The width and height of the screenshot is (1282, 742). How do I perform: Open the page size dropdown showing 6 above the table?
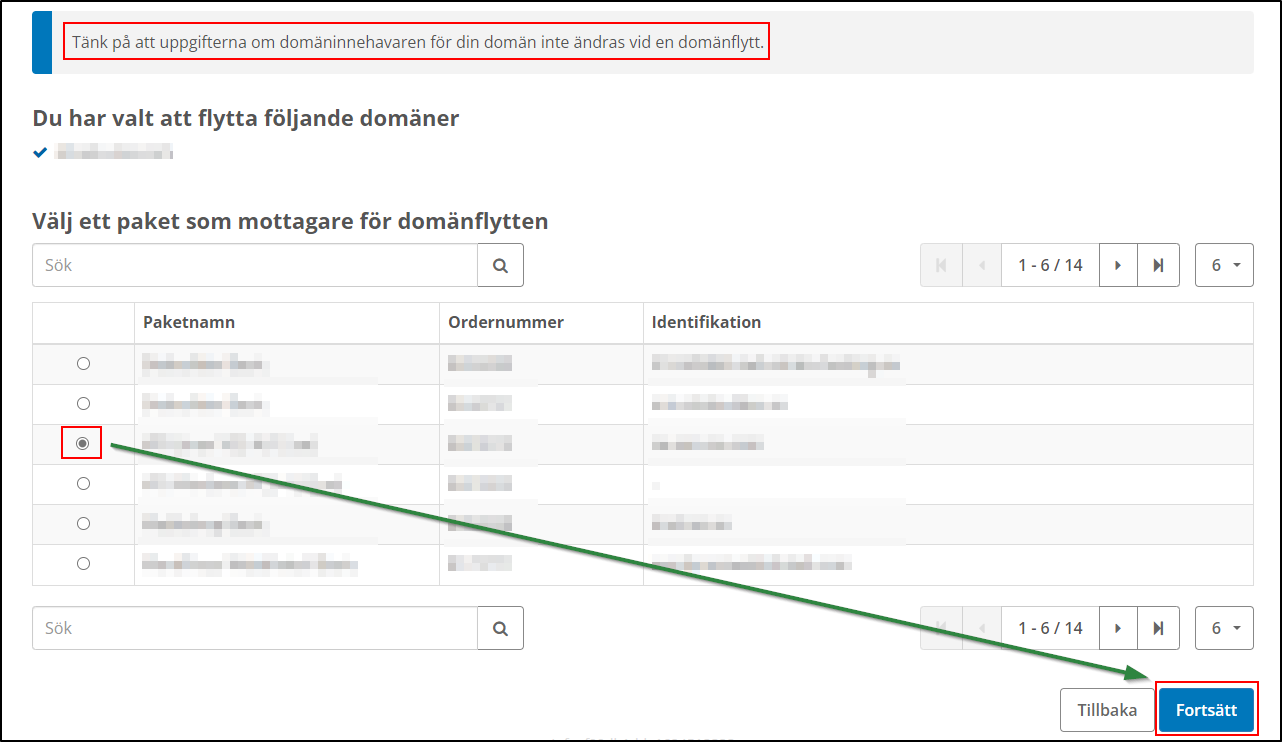coord(1224,264)
